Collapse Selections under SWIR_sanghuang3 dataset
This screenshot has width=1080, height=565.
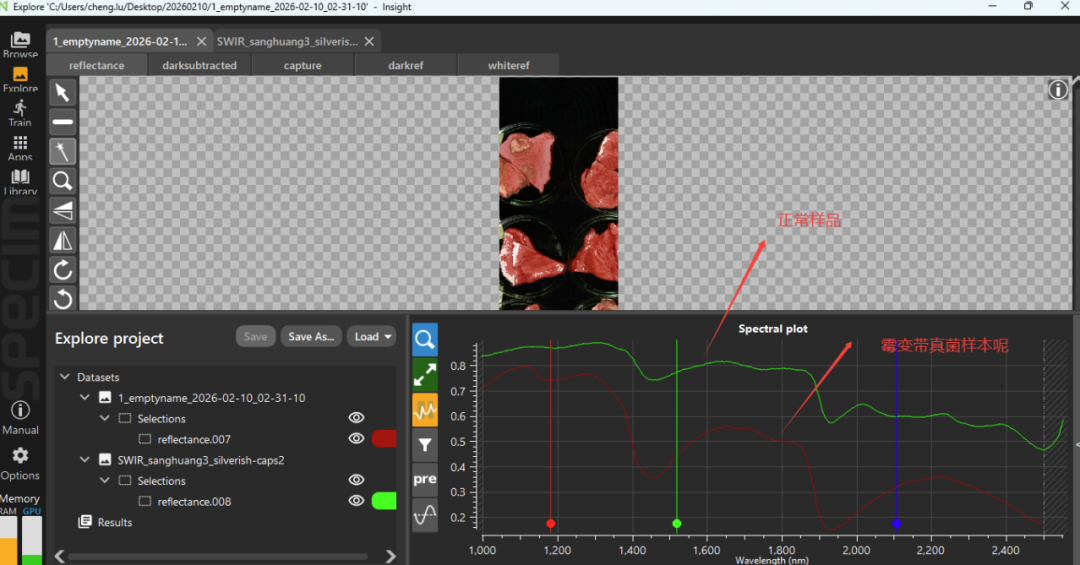pyautogui.click(x=105, y=480)
